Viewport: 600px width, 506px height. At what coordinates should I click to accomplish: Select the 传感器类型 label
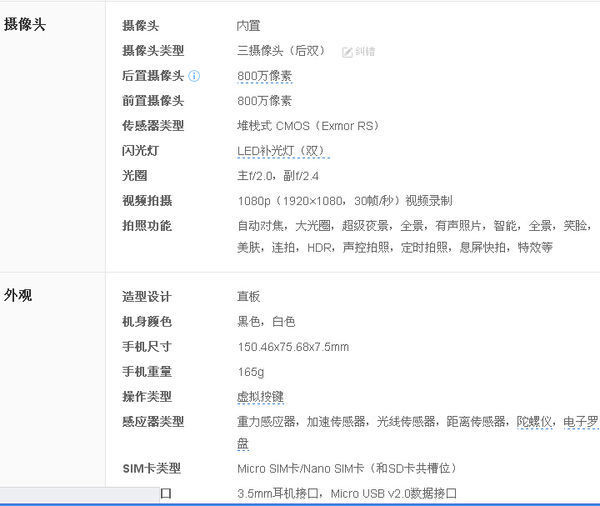153,126
